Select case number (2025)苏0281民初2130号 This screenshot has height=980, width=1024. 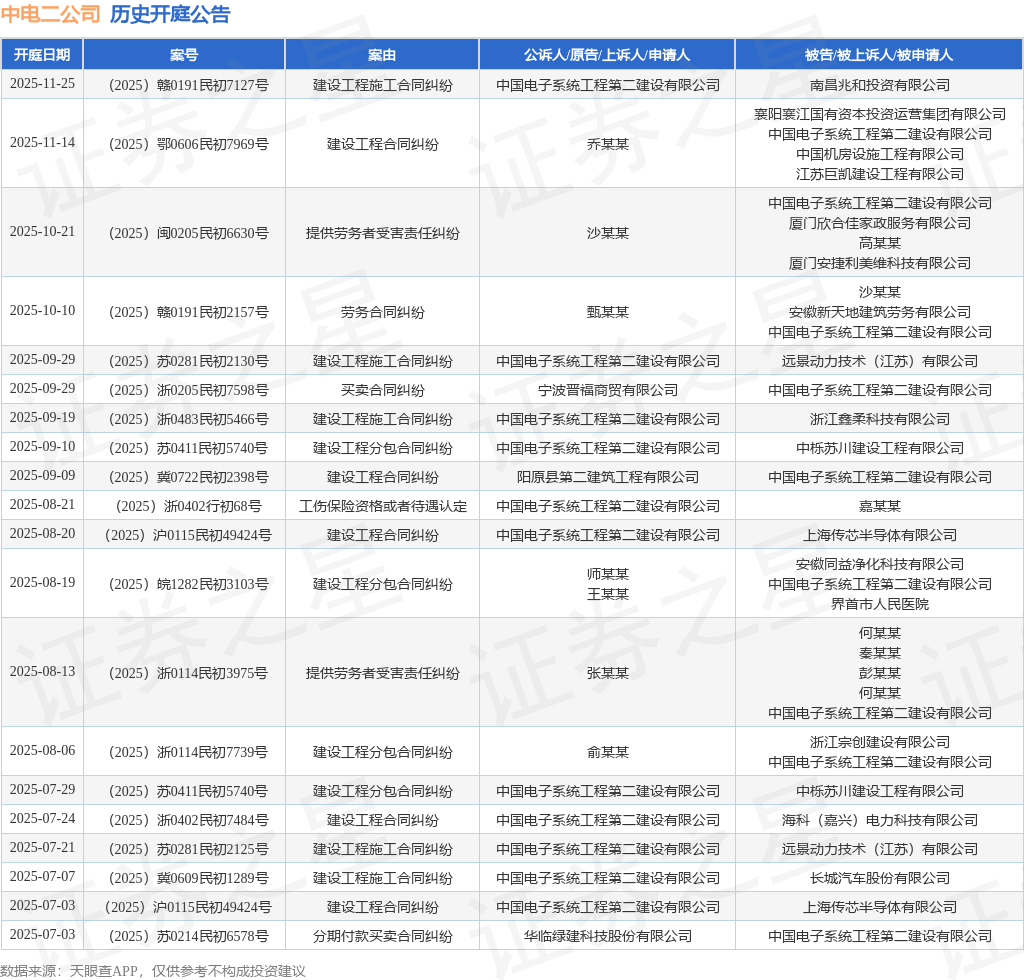tap(188, 361)
